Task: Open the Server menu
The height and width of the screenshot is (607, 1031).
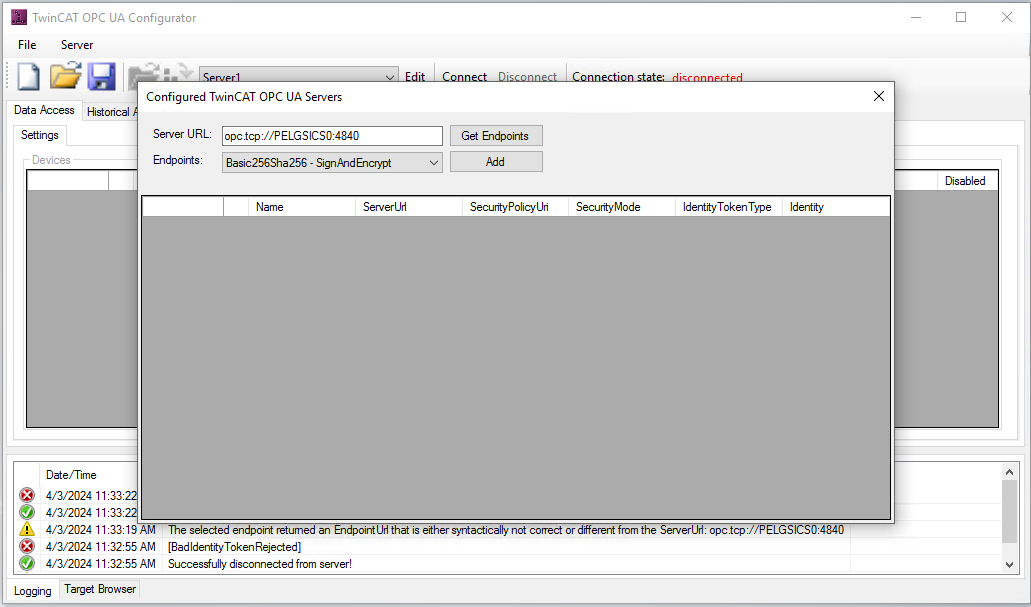Action: coord(77,45)
